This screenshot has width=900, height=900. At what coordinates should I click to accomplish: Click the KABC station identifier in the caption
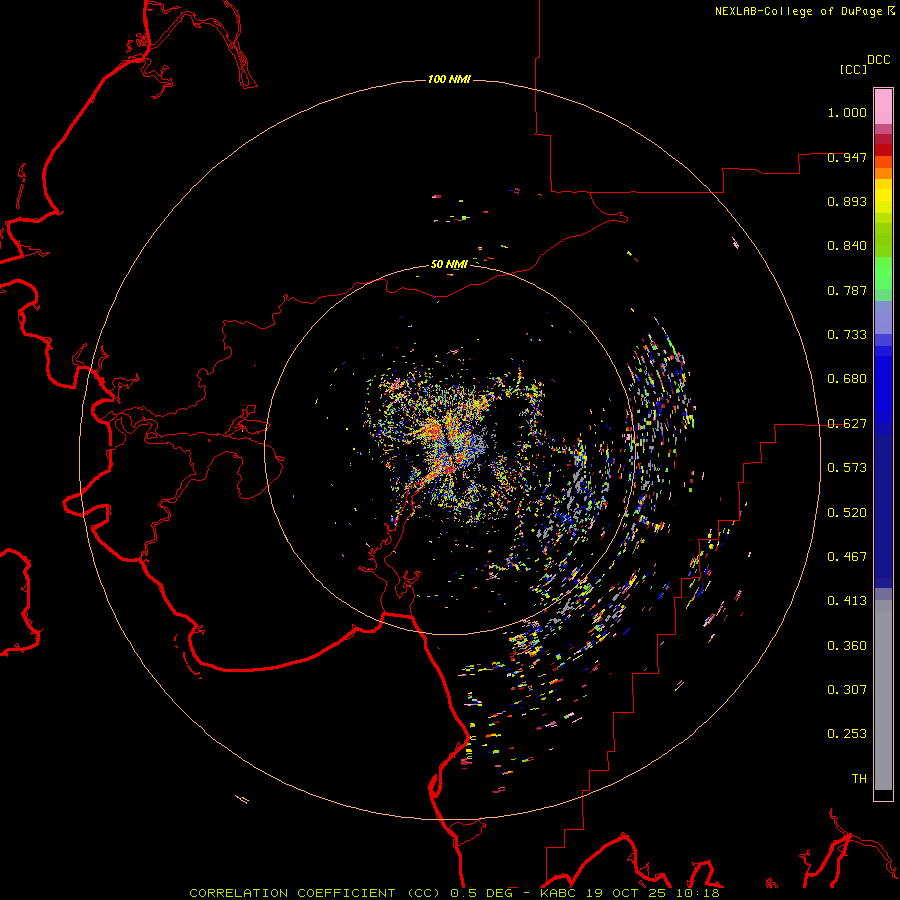(x=557, y=893)
